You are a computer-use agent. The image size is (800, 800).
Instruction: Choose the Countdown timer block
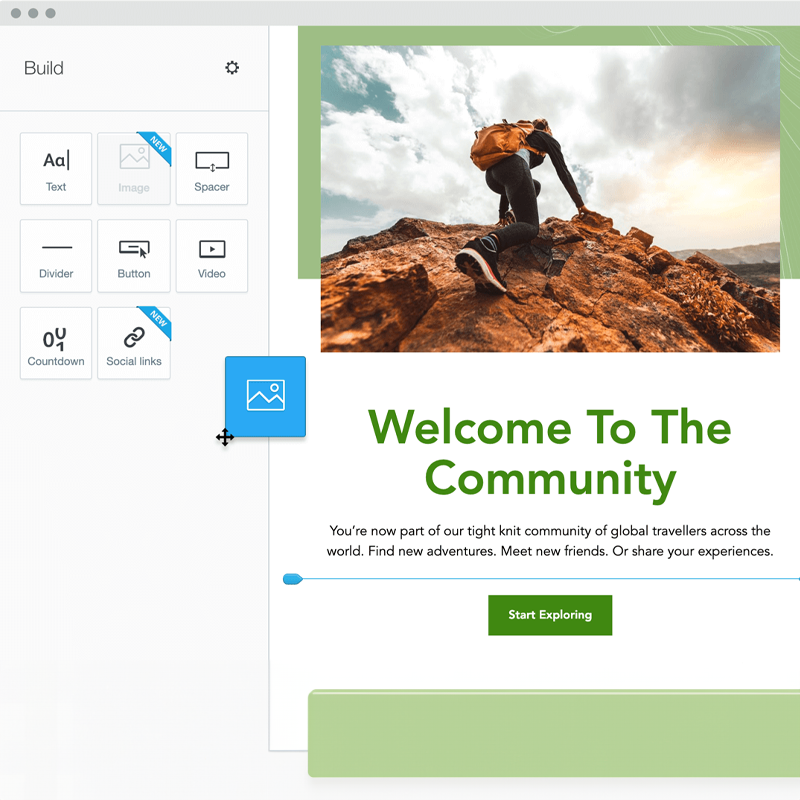56,343
